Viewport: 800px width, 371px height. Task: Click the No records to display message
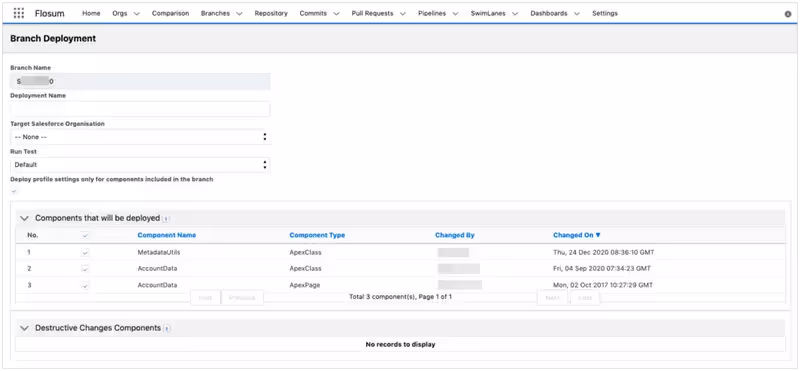401,344
